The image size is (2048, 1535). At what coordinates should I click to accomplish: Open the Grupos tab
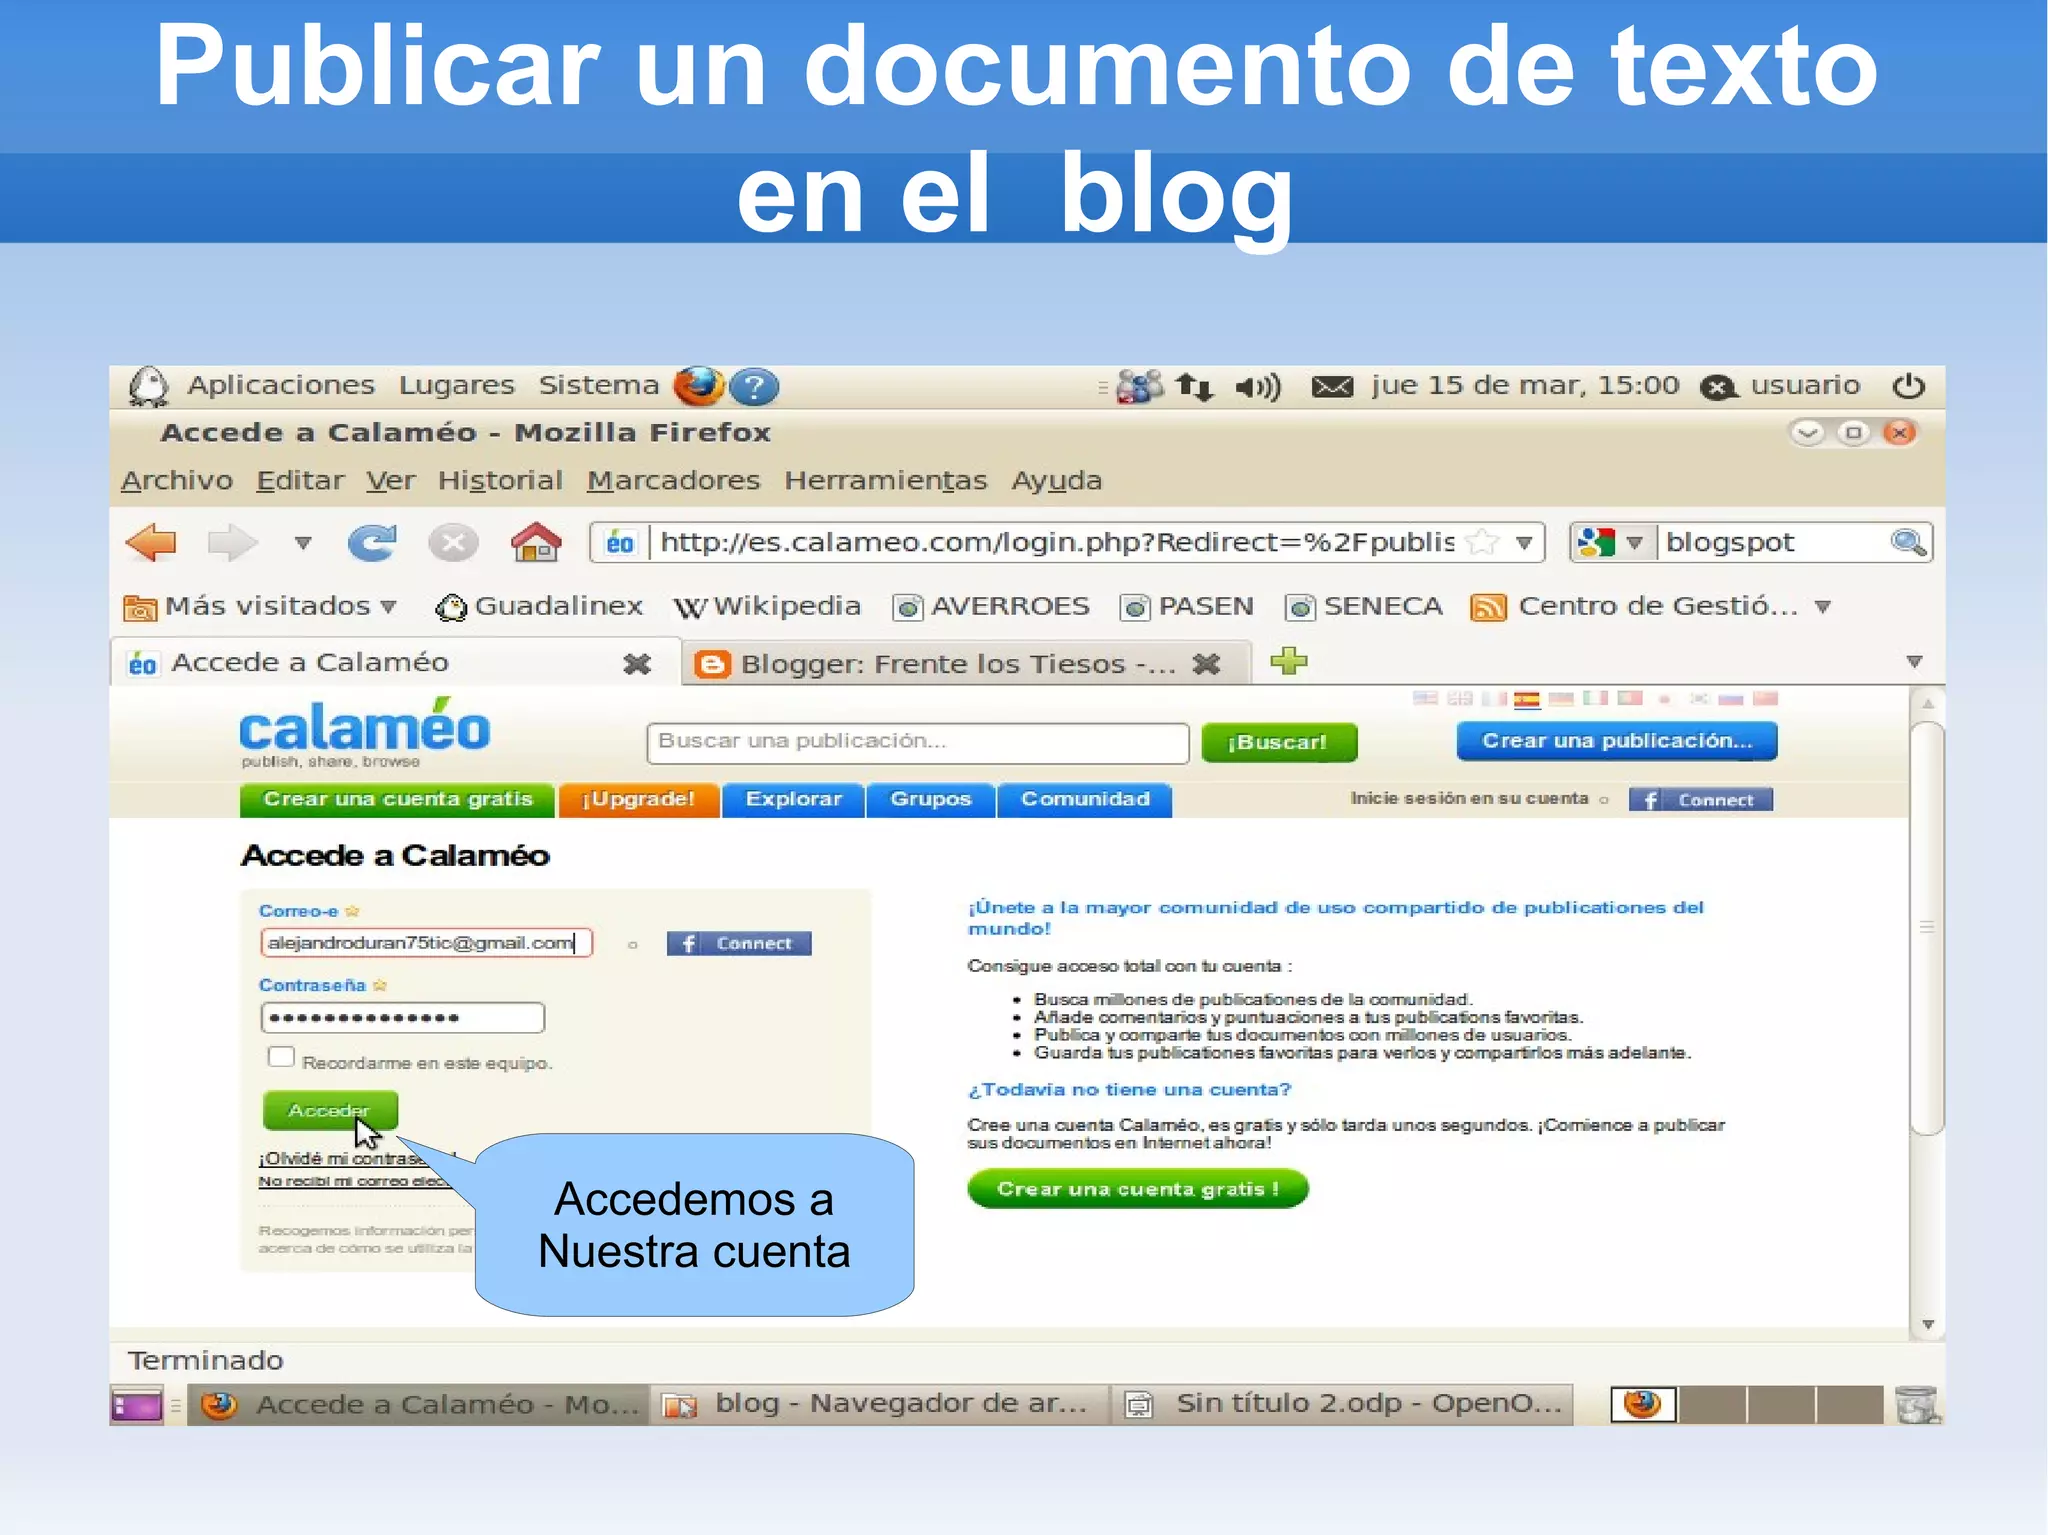[x=931, y=799]
